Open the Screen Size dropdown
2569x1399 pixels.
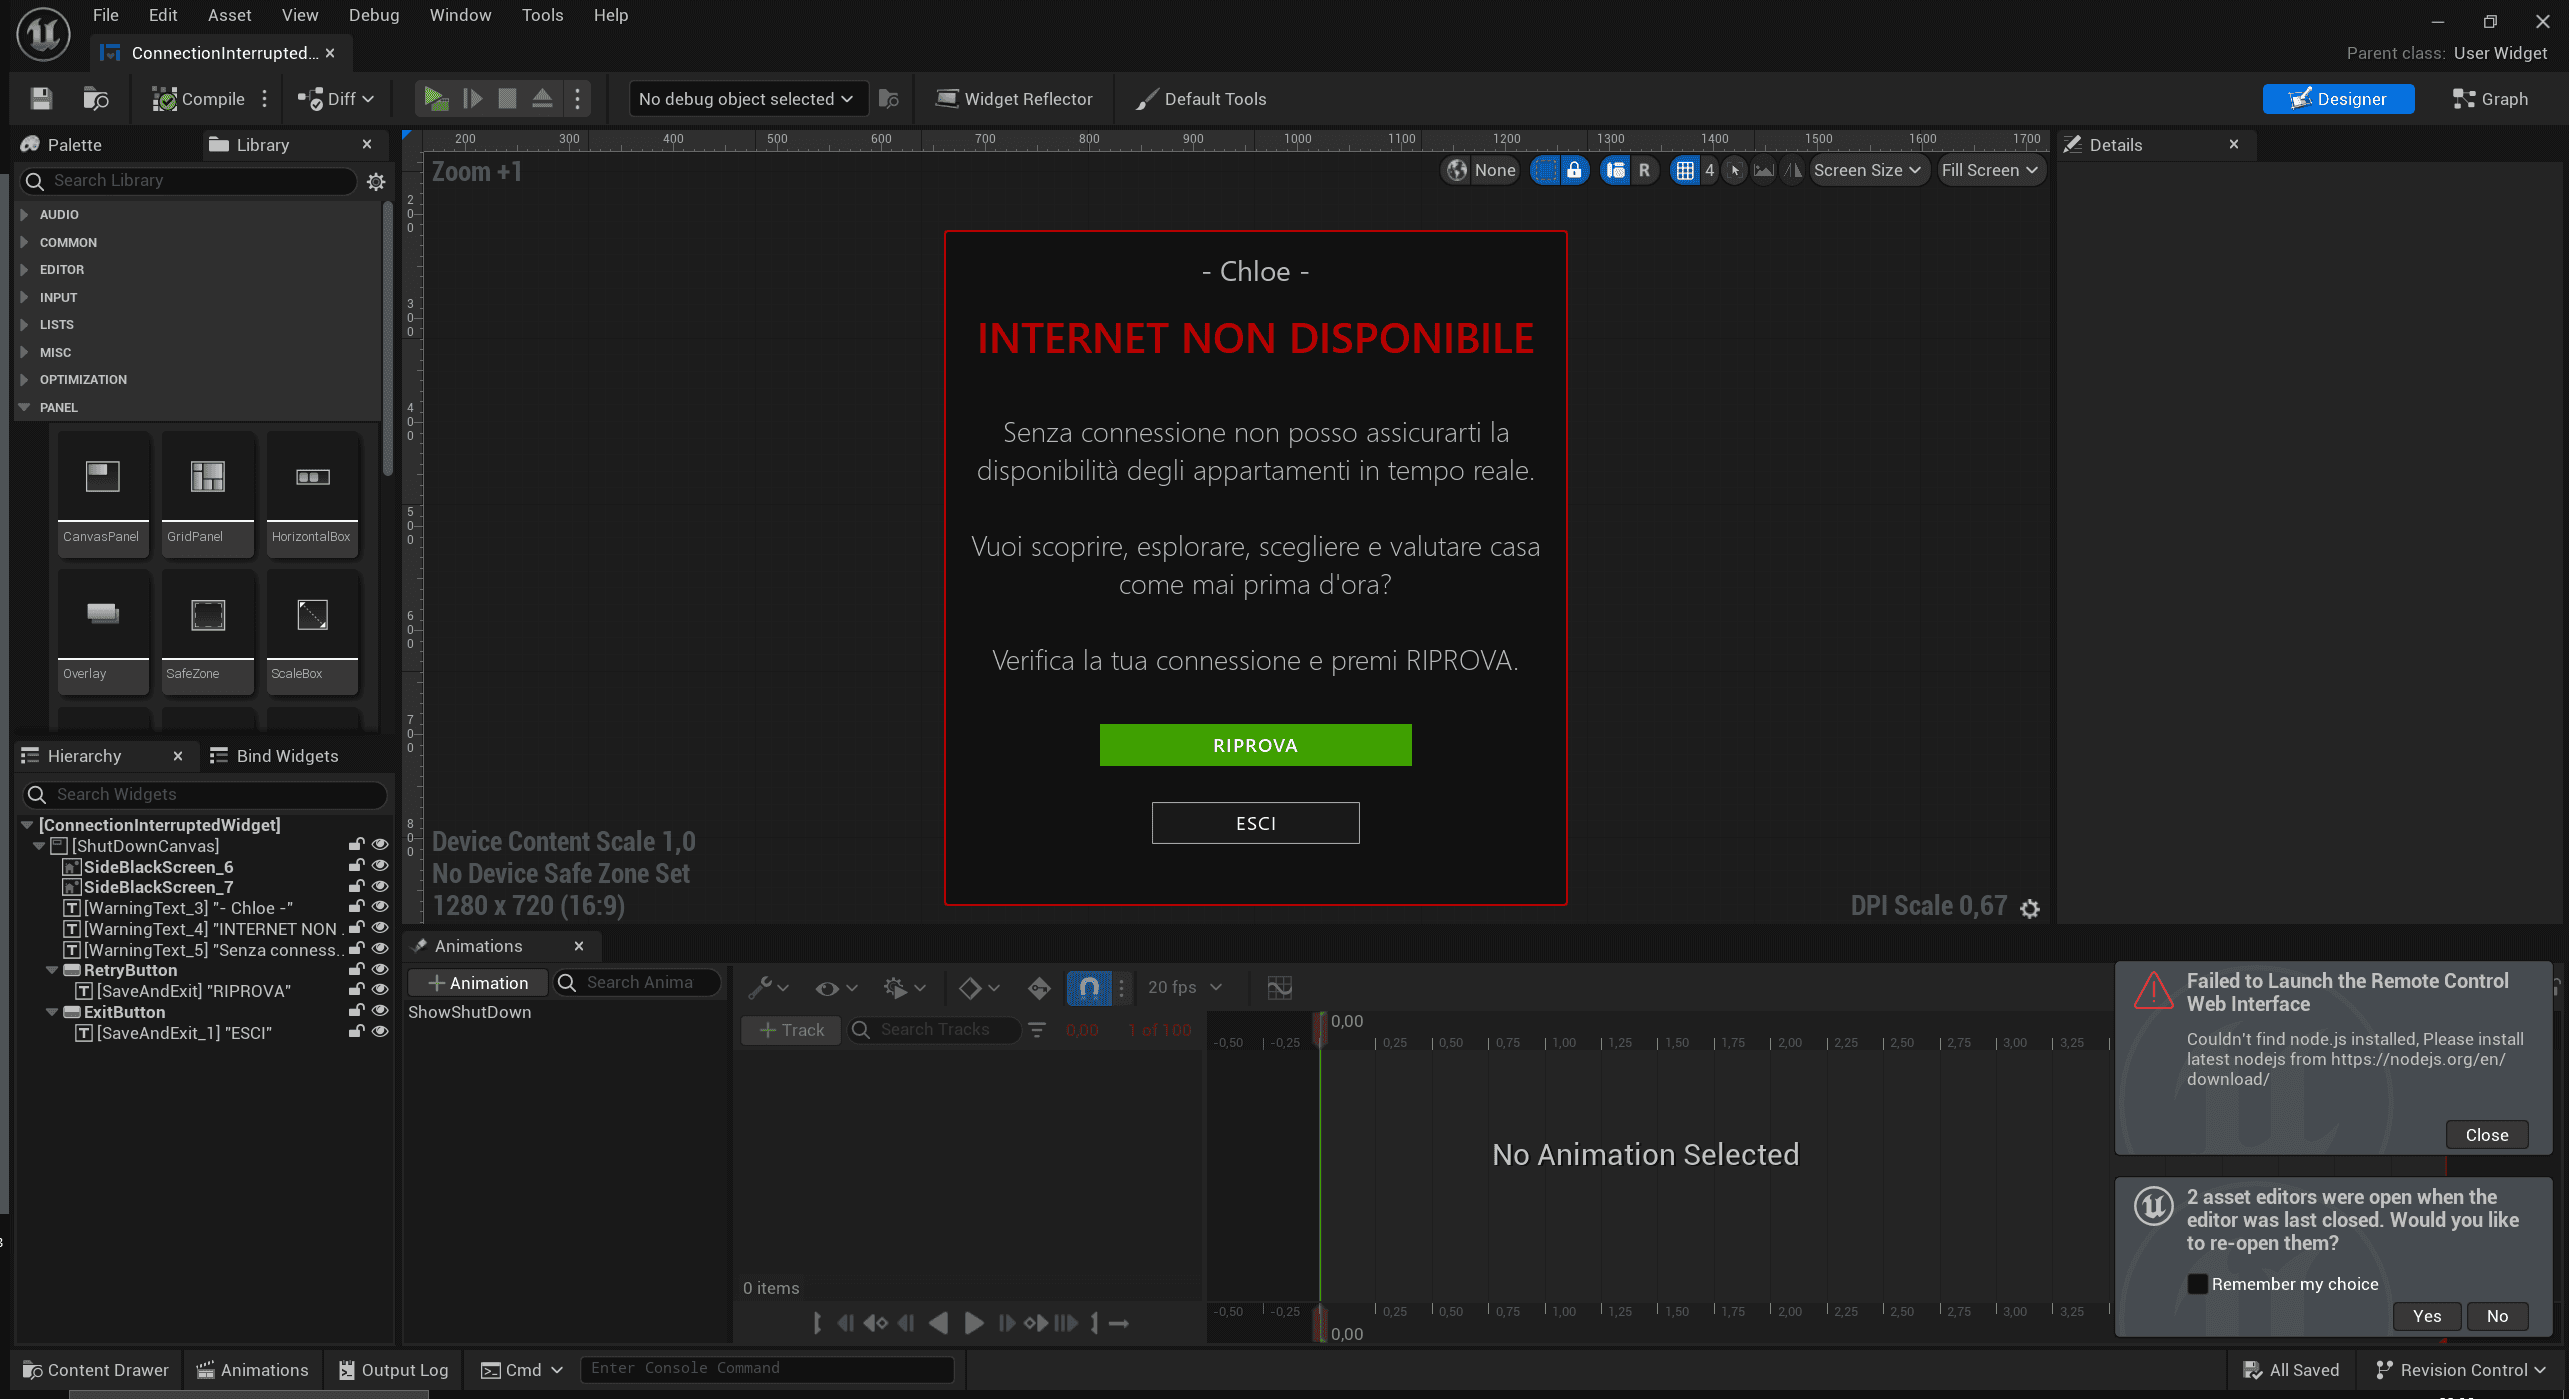(x=1866, y=171)
